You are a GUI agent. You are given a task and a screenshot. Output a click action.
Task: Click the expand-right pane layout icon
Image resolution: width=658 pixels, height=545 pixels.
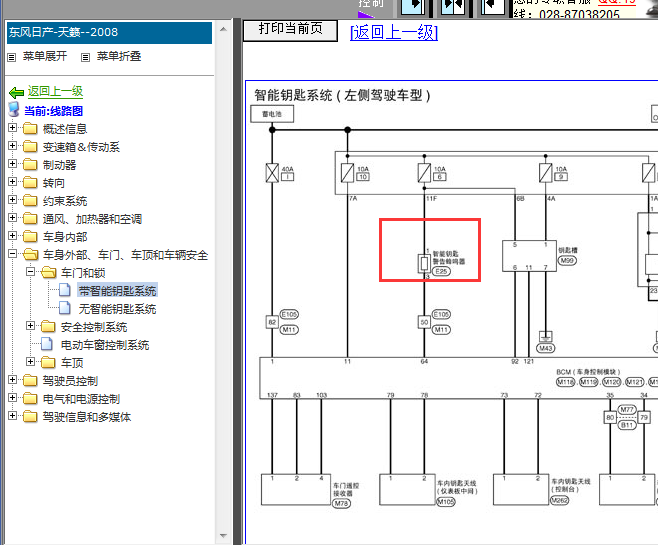(413, 7)
